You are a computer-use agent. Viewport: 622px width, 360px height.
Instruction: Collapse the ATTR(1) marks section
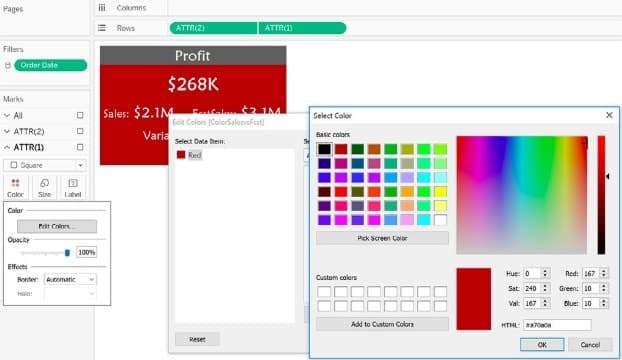coord(7,147)
